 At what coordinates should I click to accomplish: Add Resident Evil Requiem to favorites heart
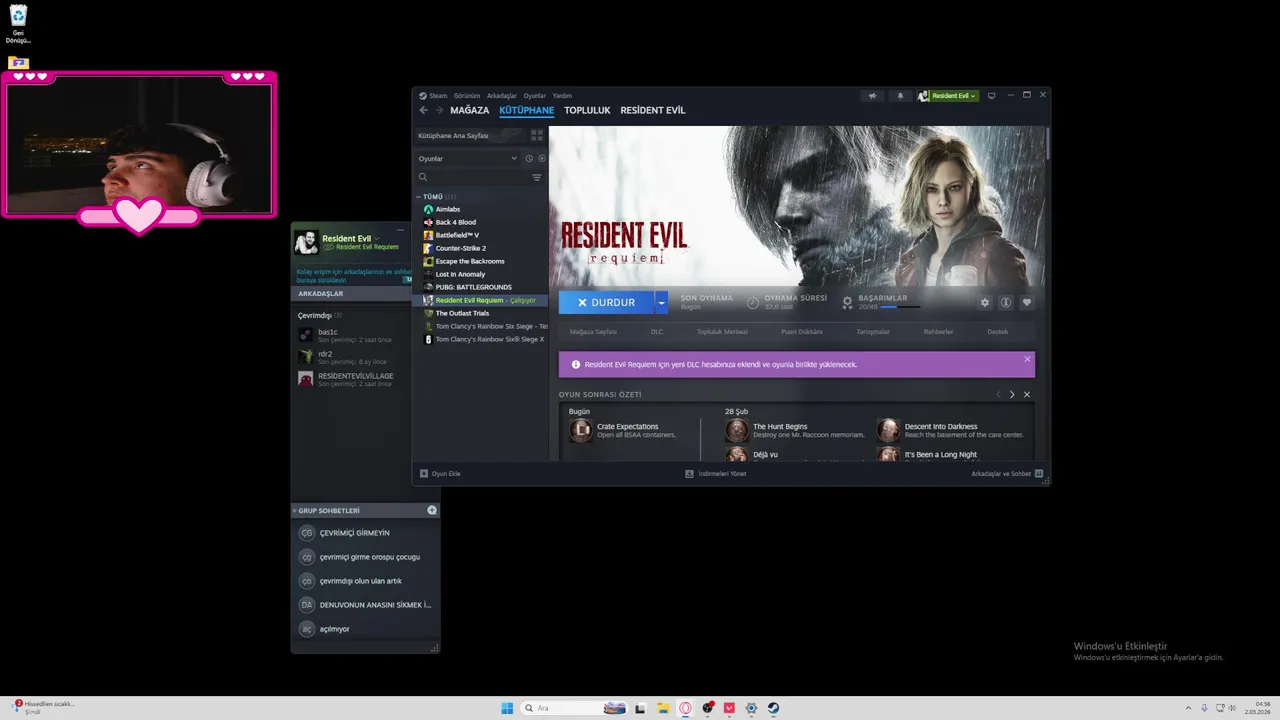1026,303
